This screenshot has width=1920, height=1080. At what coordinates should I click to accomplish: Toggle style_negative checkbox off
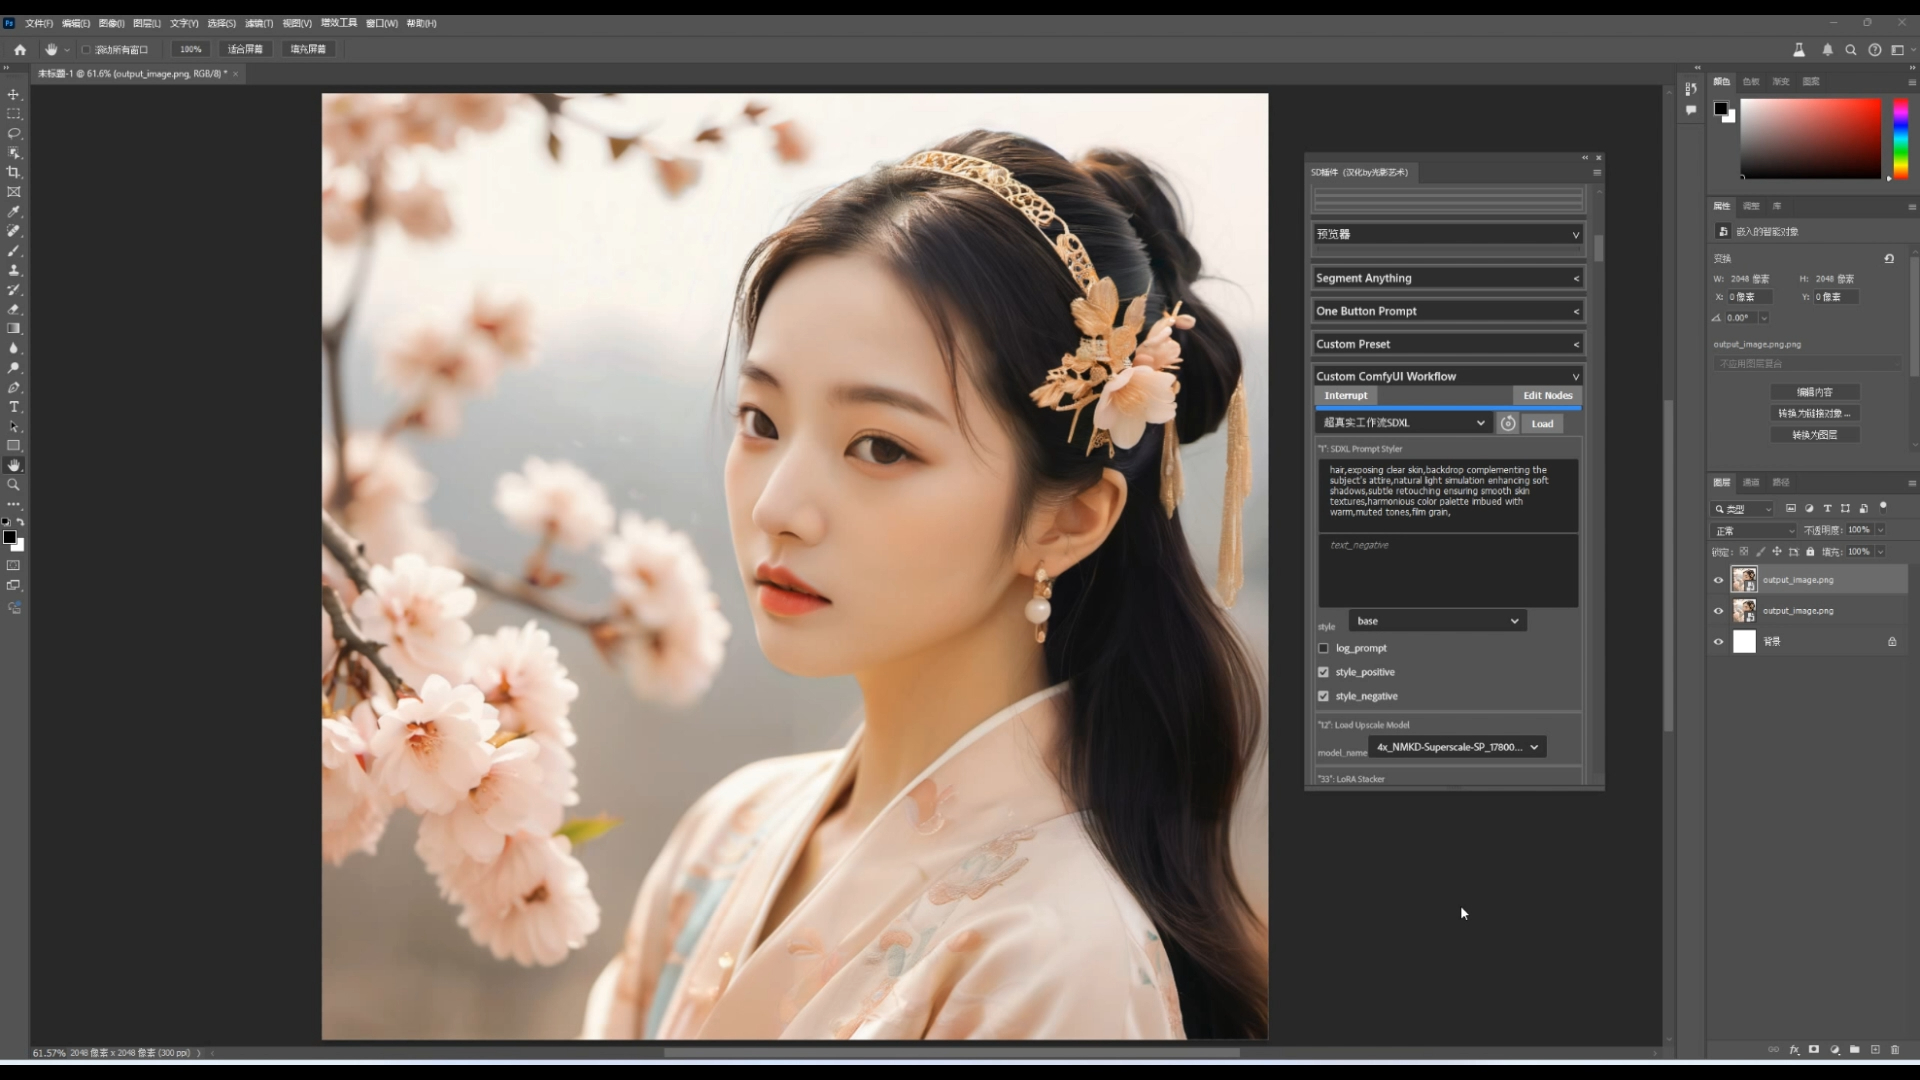[1324, 695]
